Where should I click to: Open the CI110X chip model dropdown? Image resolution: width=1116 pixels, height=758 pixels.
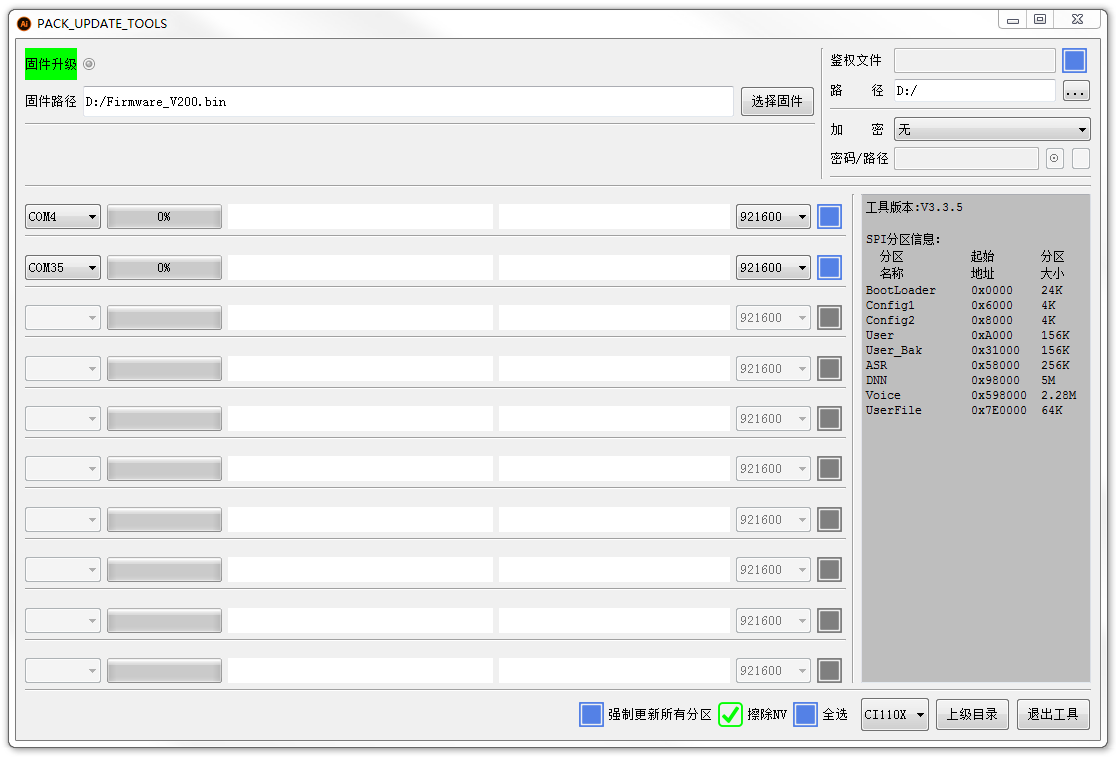click(894, 714)
